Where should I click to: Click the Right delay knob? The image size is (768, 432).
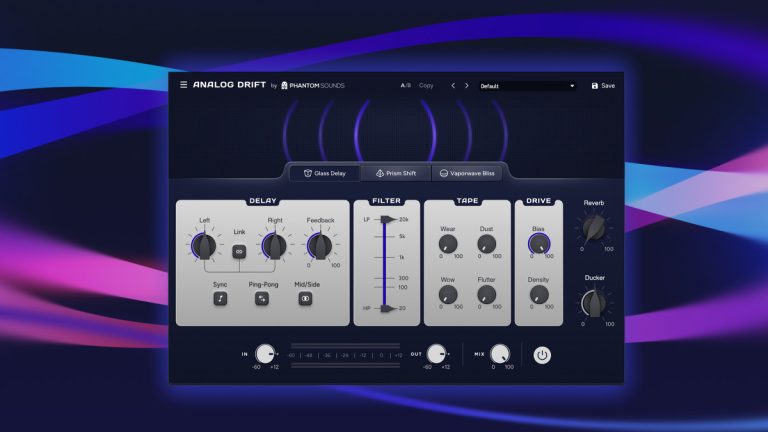pos(274,245)
